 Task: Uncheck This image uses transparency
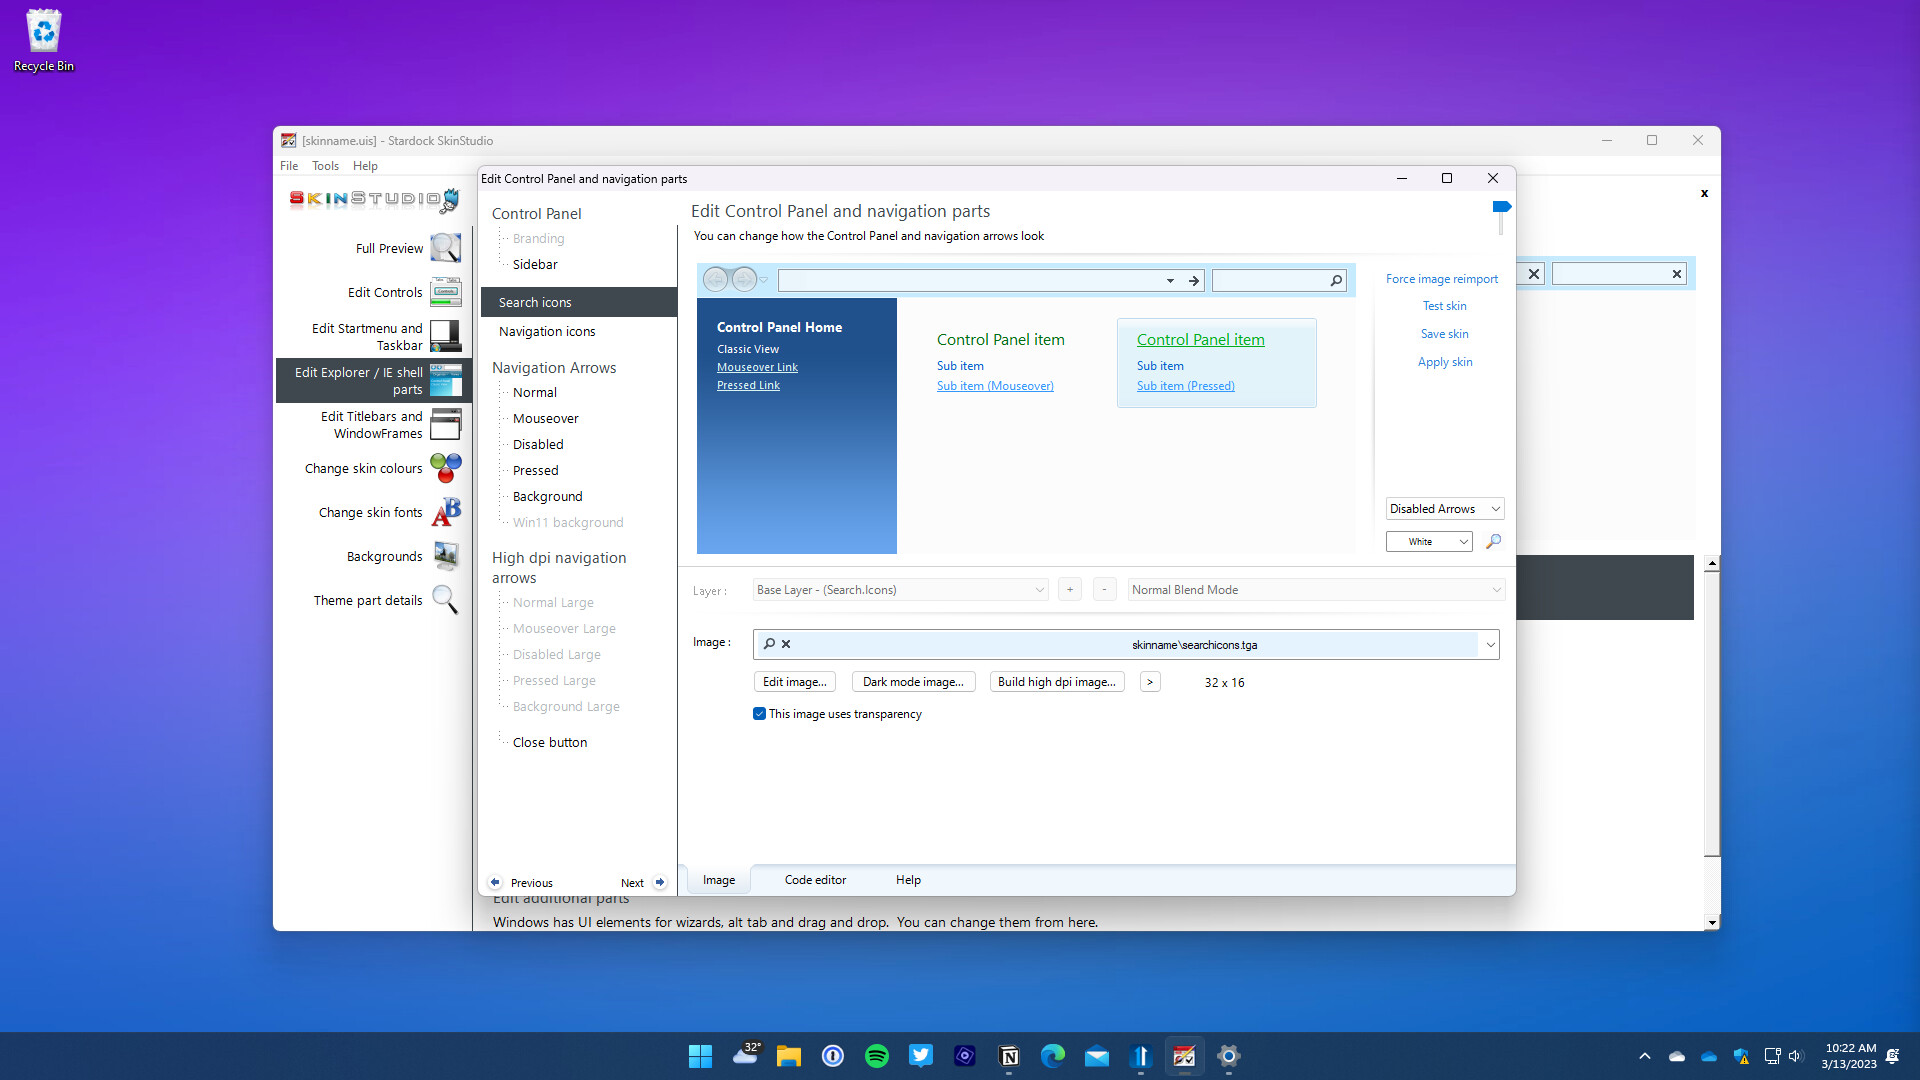(x=760, y=713)
